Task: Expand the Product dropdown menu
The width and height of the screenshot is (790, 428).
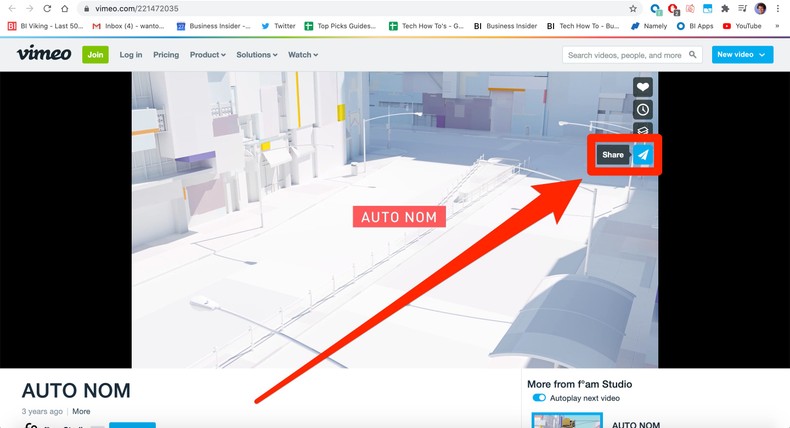Action: point(207,55)
